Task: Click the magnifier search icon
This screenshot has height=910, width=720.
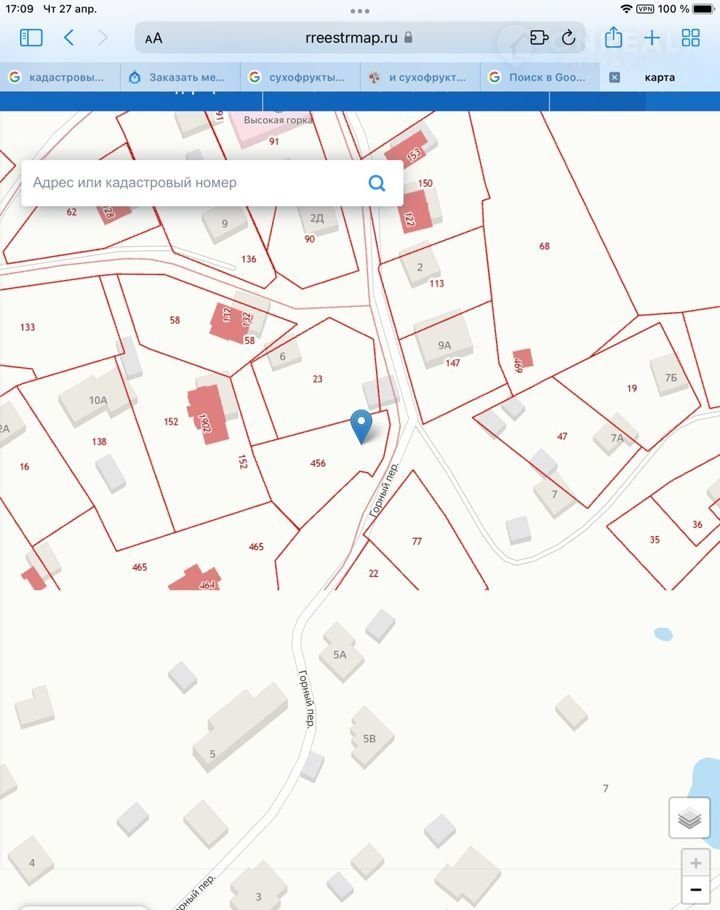Action: (x=377, y=183)
